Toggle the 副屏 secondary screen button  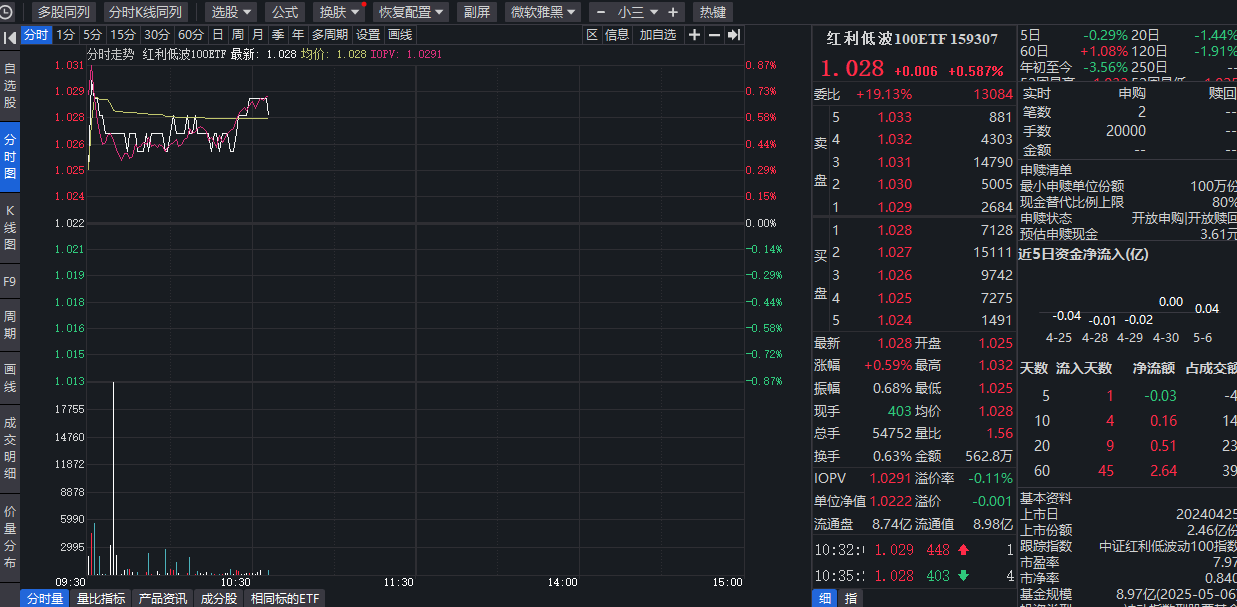coord(477,12)
